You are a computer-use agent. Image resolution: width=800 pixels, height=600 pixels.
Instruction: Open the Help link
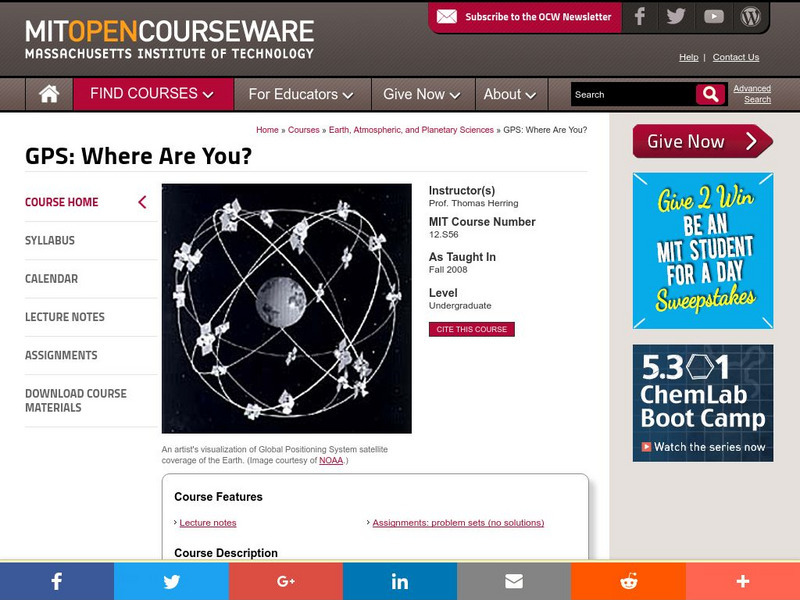click(x=688, y=57)
